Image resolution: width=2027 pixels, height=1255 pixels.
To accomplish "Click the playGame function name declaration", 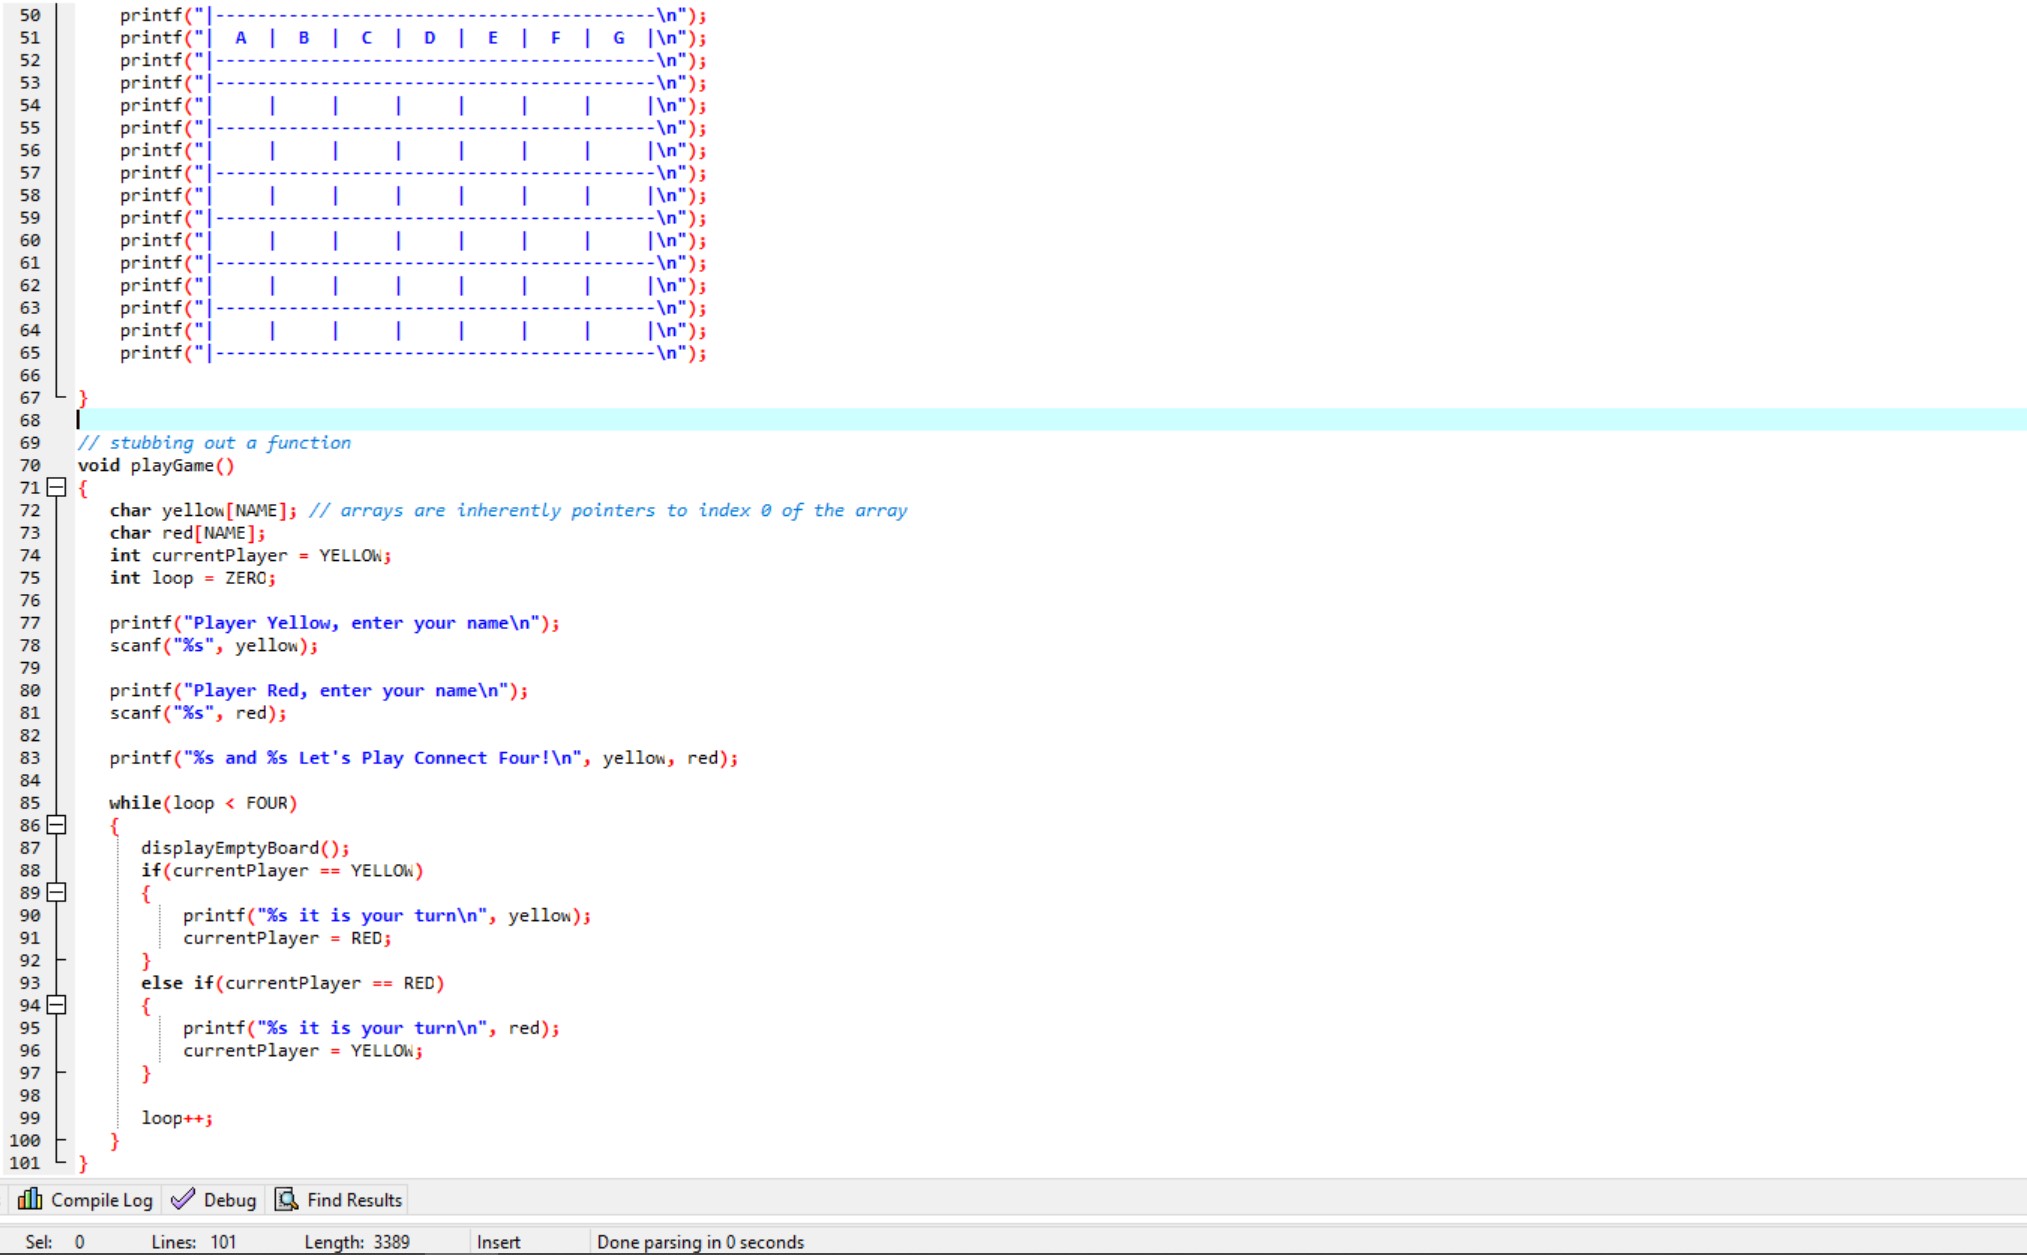I will (172, 466).
